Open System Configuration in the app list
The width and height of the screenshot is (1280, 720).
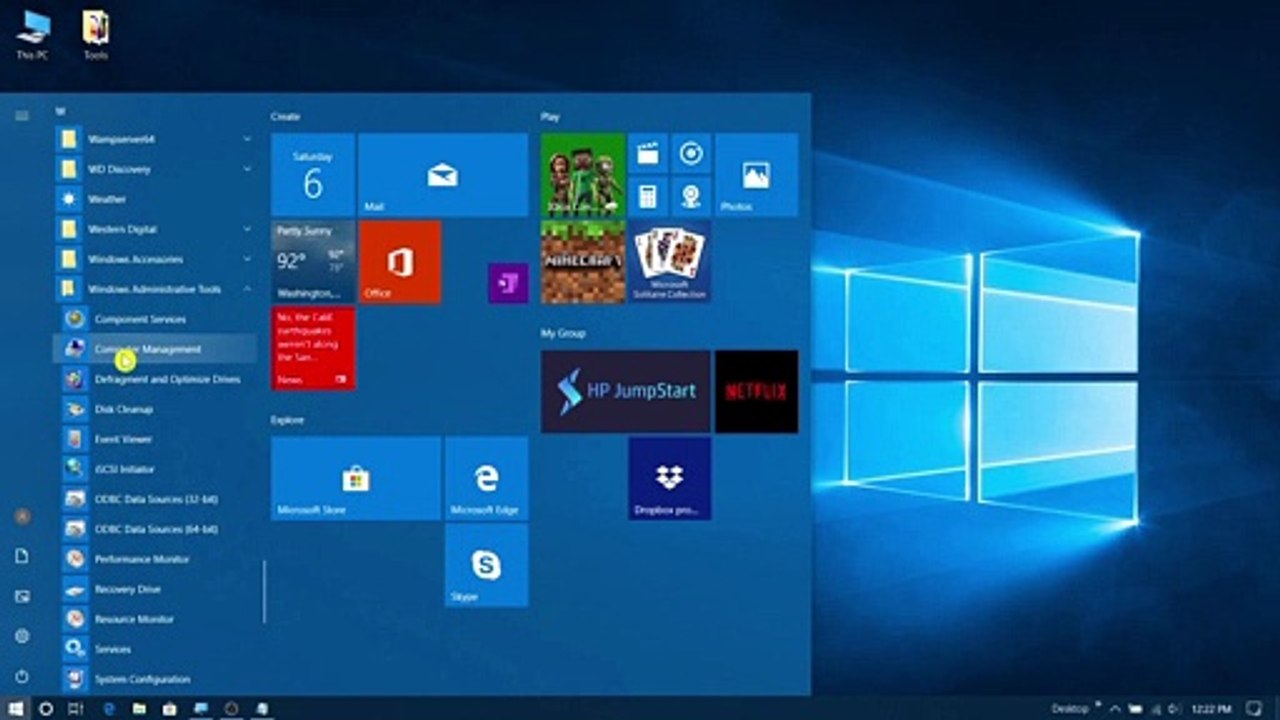click(155, 679)
